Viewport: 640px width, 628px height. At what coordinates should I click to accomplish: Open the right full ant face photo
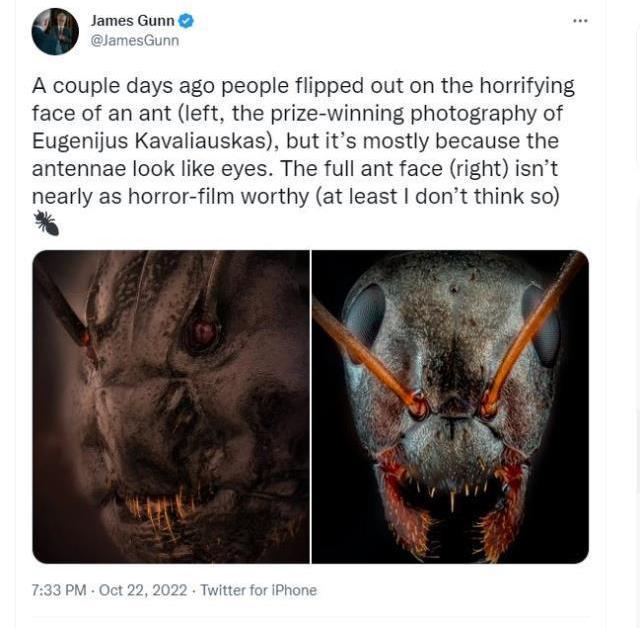click(450, 406)
